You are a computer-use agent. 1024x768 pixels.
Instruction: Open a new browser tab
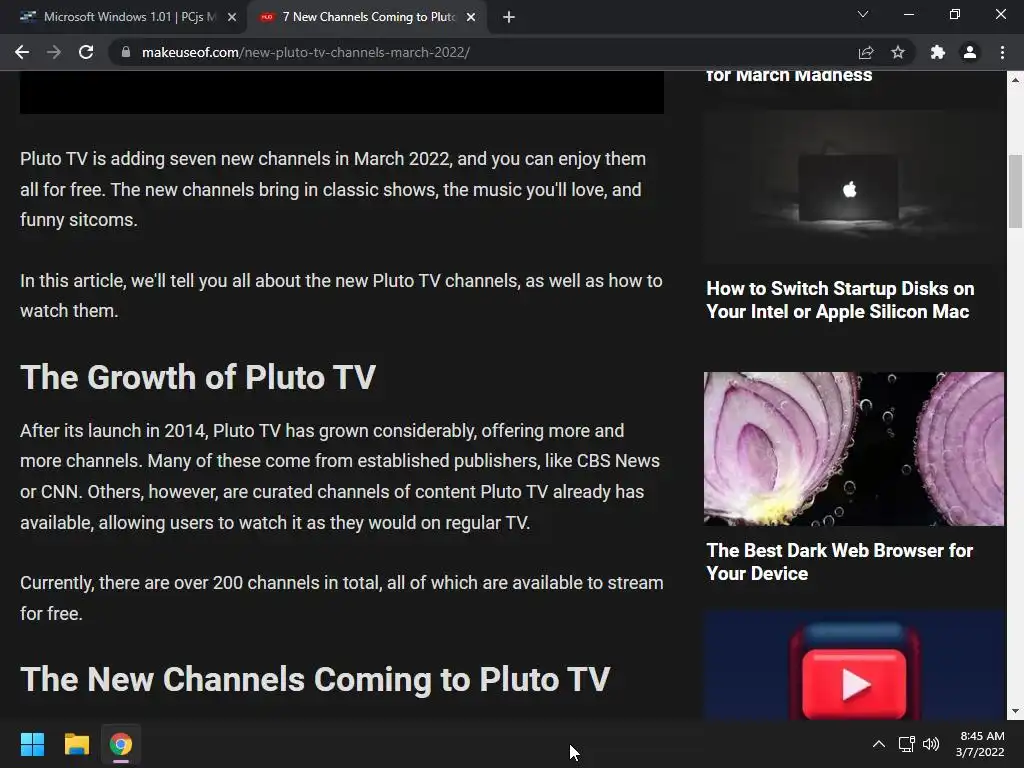point(509,17)
